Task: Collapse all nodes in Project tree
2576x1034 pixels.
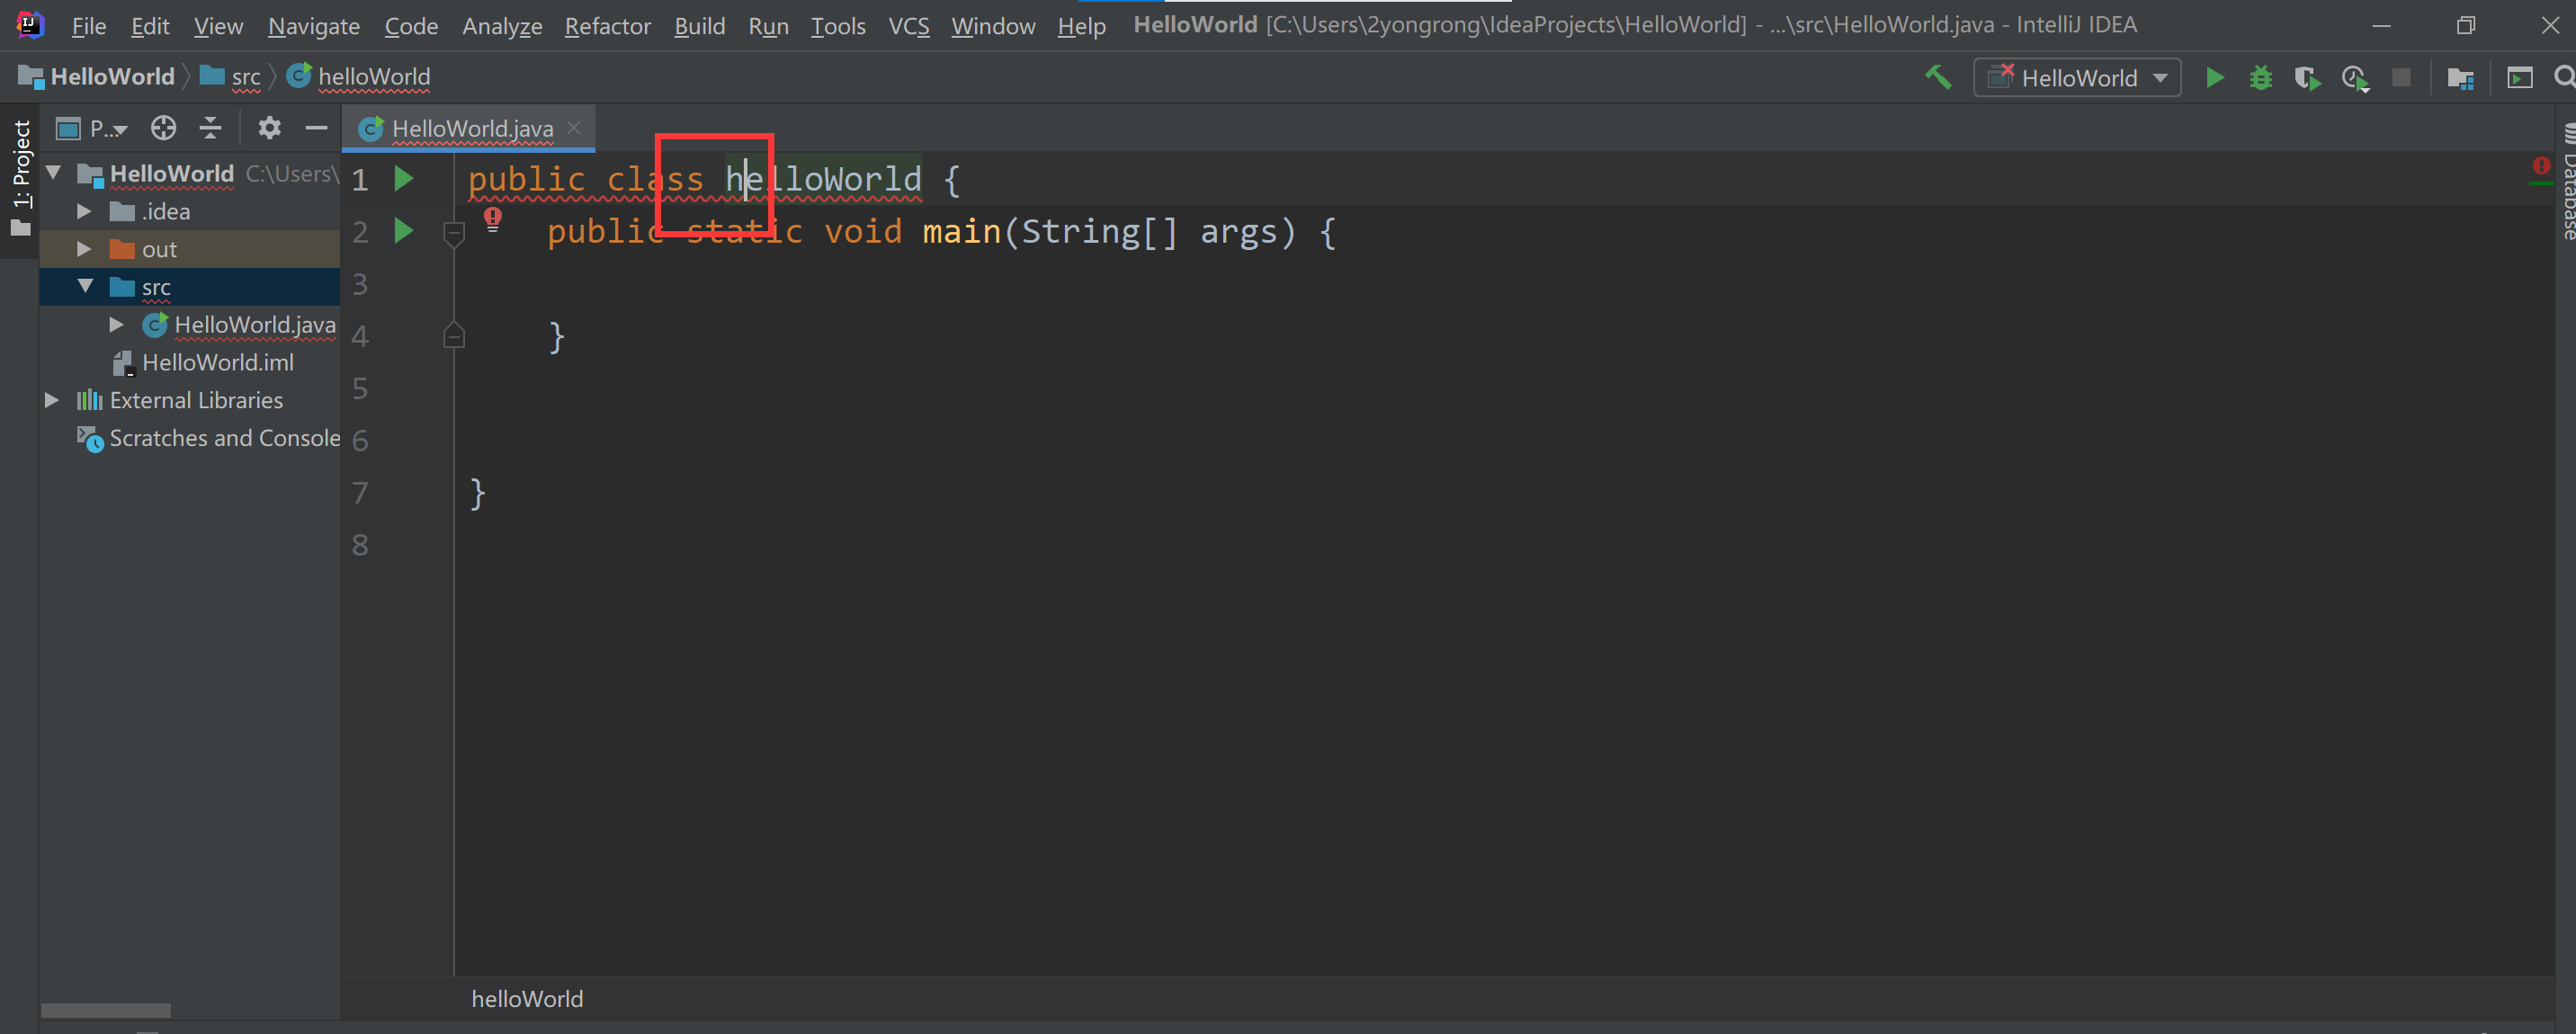Action: pos(210,128)
